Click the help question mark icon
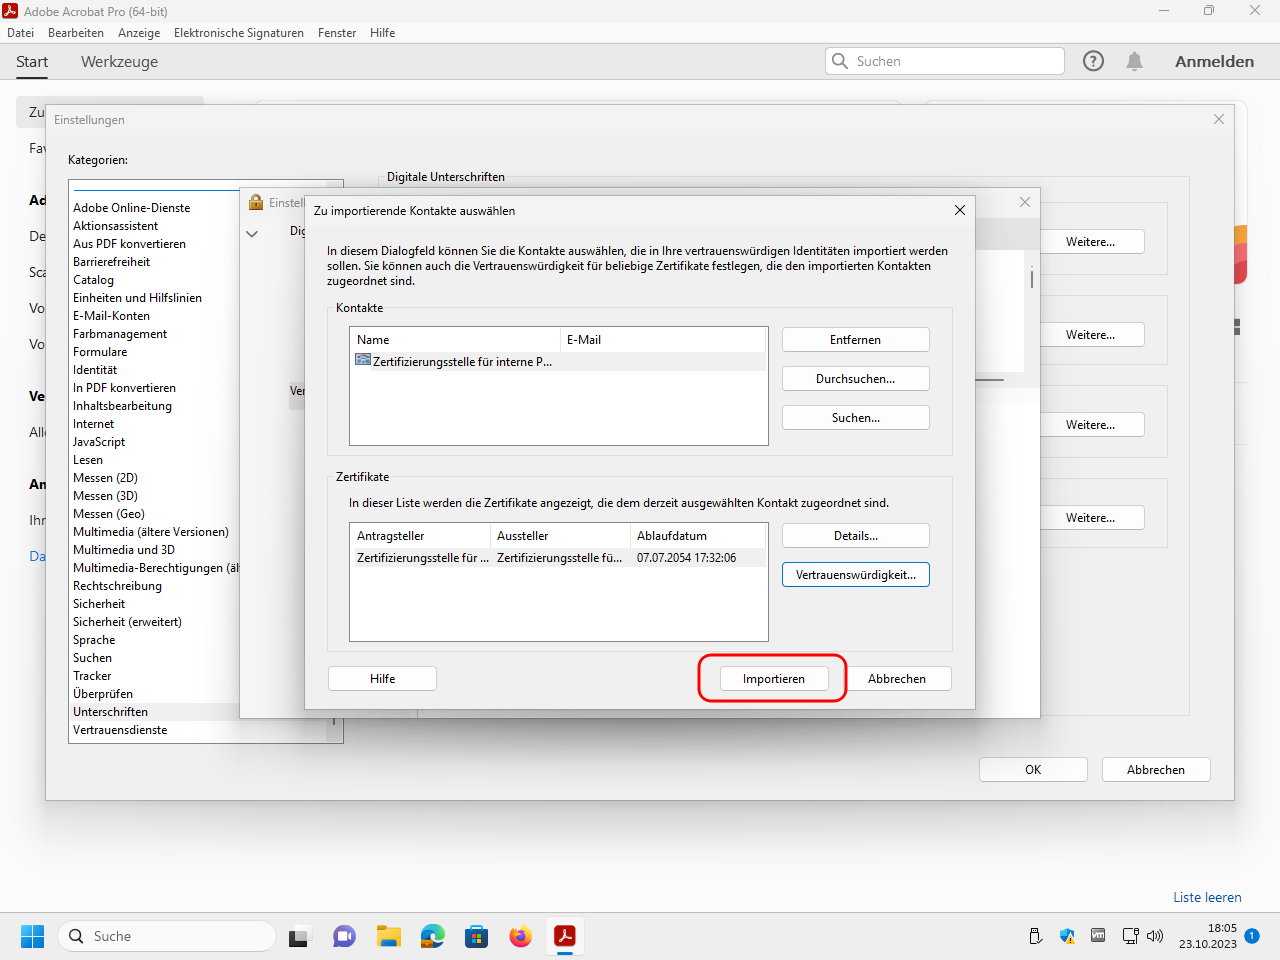 tap(1093, 61)
